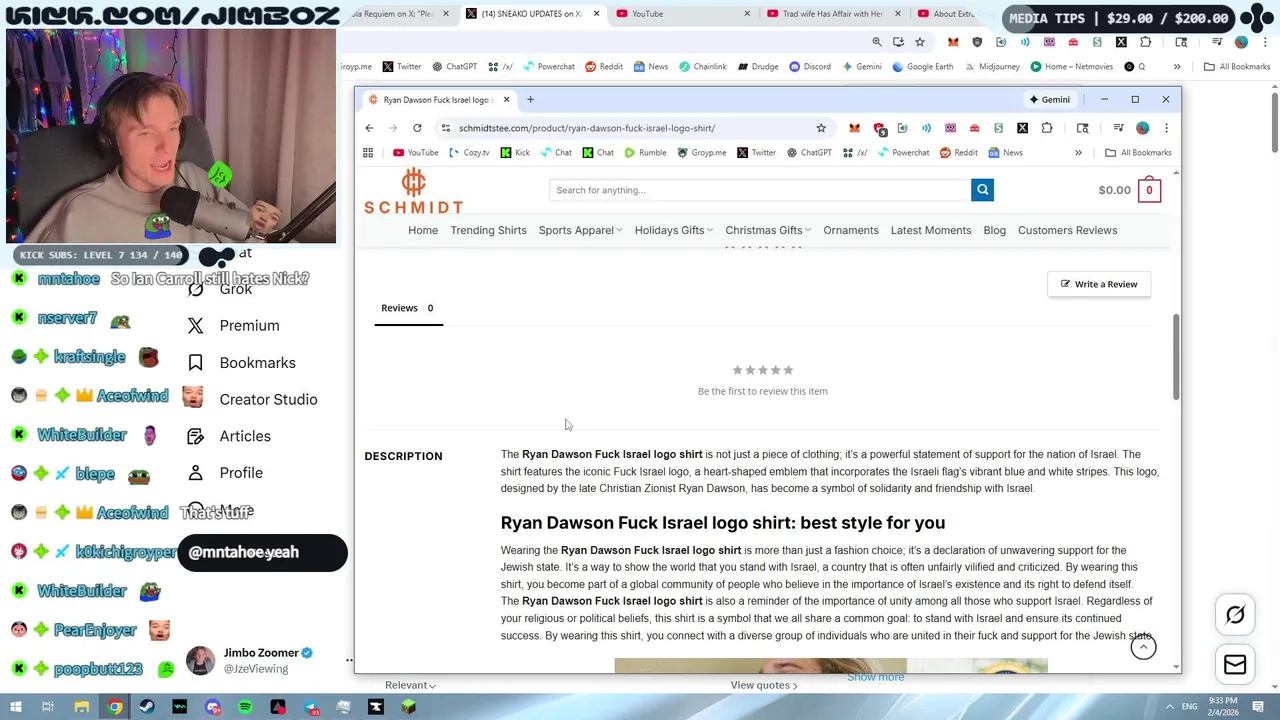Screen dimensions: 1280x720
Task: Open the shopping cart showing $0.00
Action: [1129, 190]
